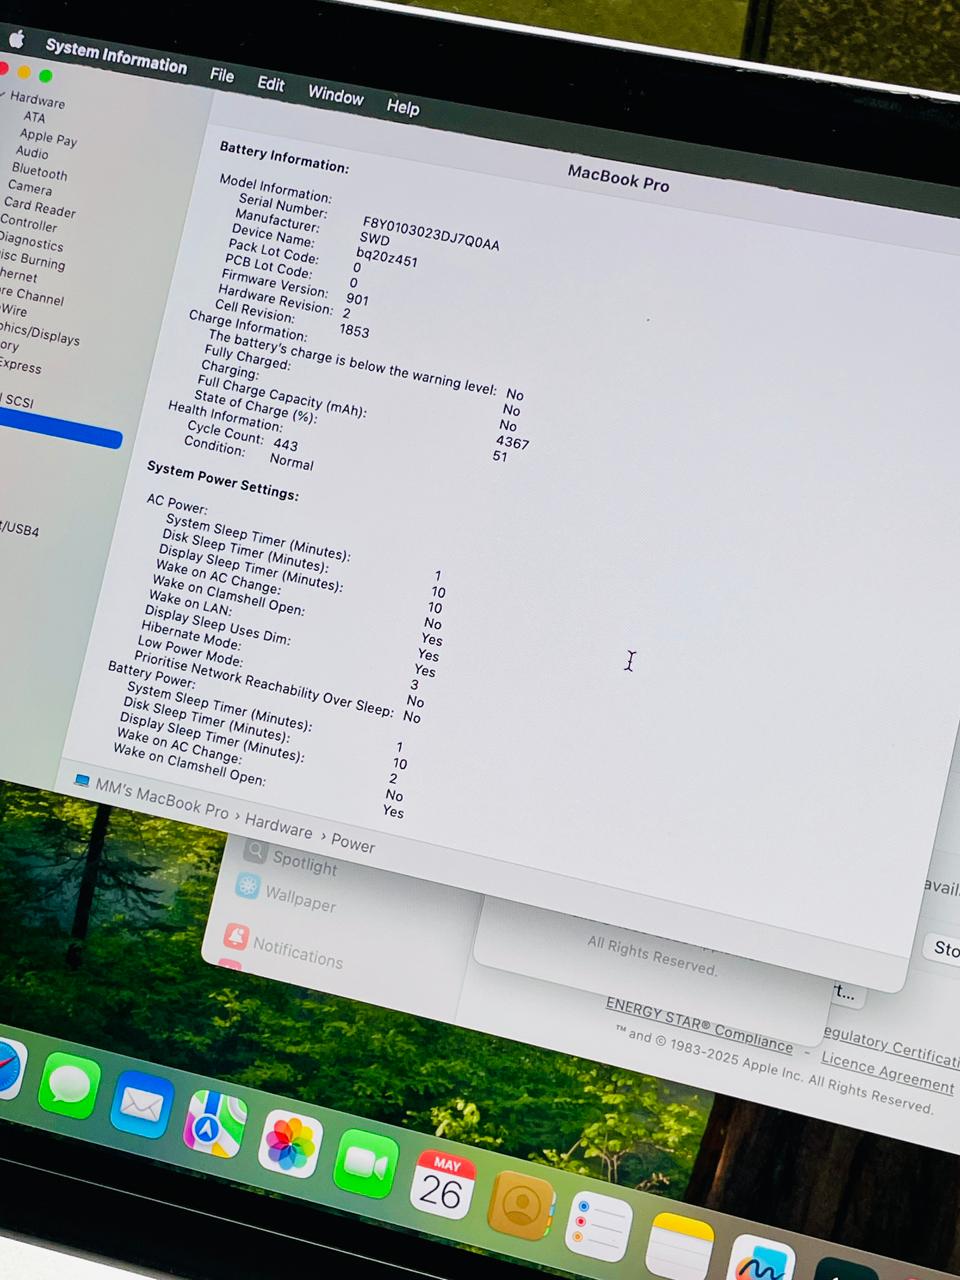Select Audio in the sidebar
The height and width of the screenshot is (1280, 960).
pyautogui.click(x=32, y=153)
